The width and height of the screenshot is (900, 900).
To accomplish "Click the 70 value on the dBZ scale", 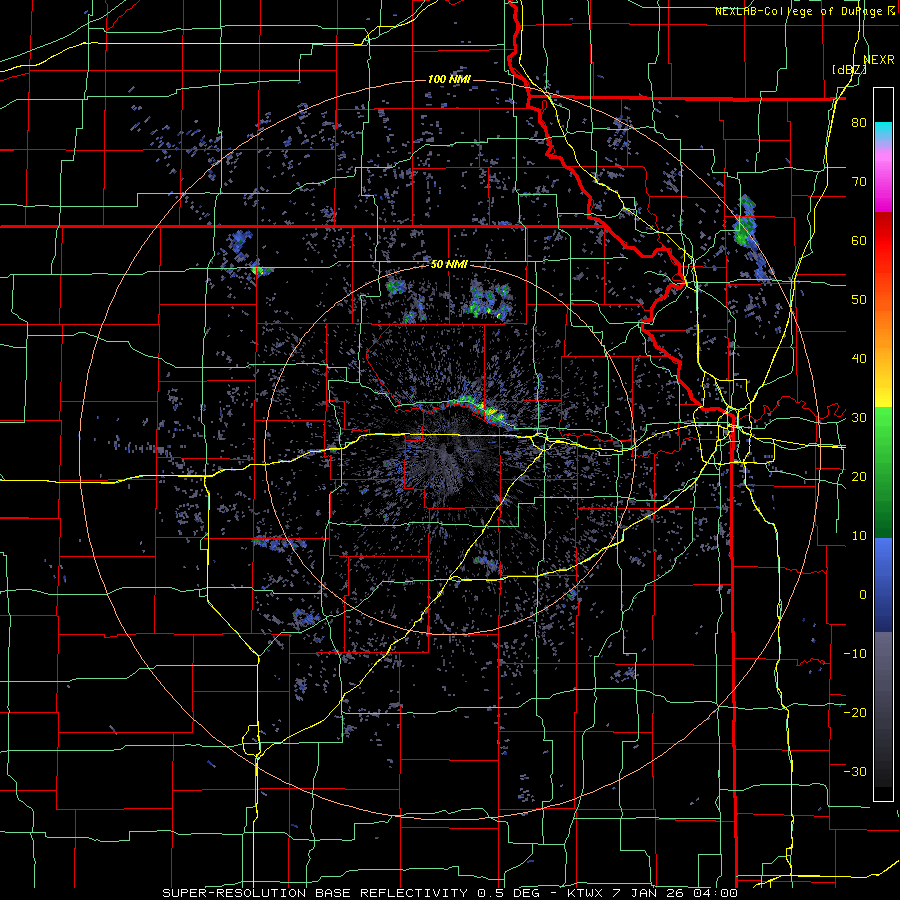I will pyautogui.click(x=859, y=182).
